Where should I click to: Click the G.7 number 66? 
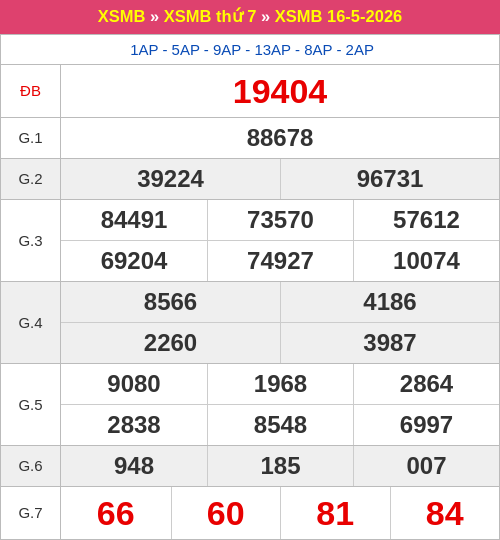pos(116,513)
